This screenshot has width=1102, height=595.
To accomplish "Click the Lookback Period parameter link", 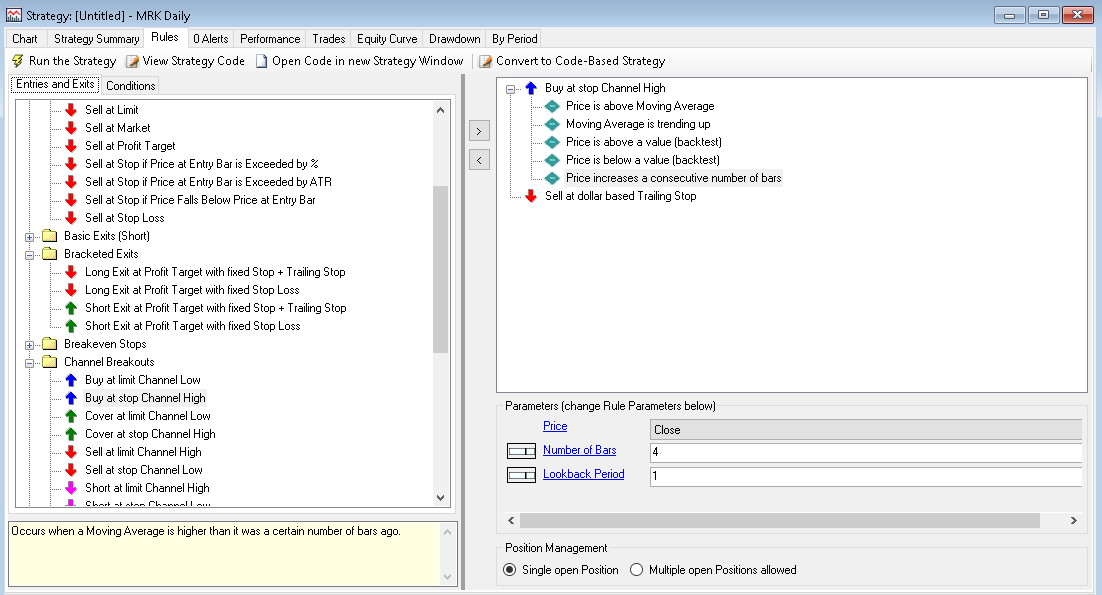I will point(583,474).
